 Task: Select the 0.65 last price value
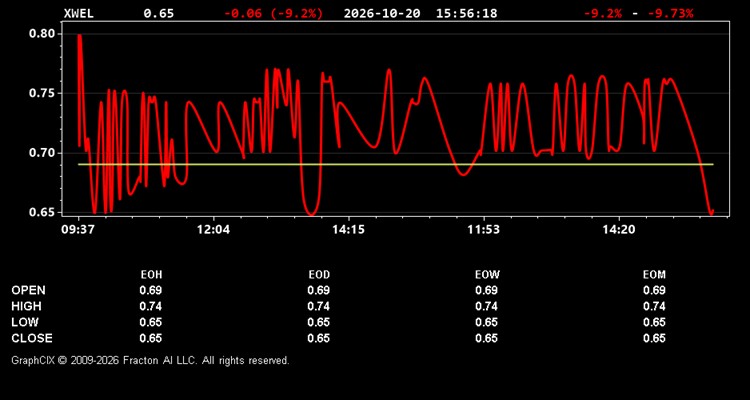click(159, 13)
